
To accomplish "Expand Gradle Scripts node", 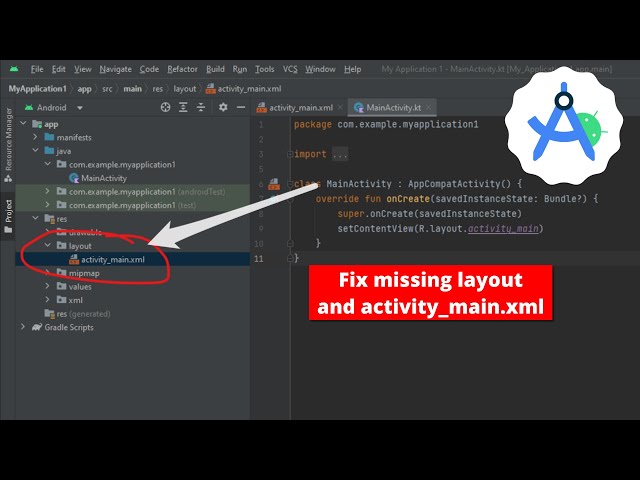I will point(23,327).
